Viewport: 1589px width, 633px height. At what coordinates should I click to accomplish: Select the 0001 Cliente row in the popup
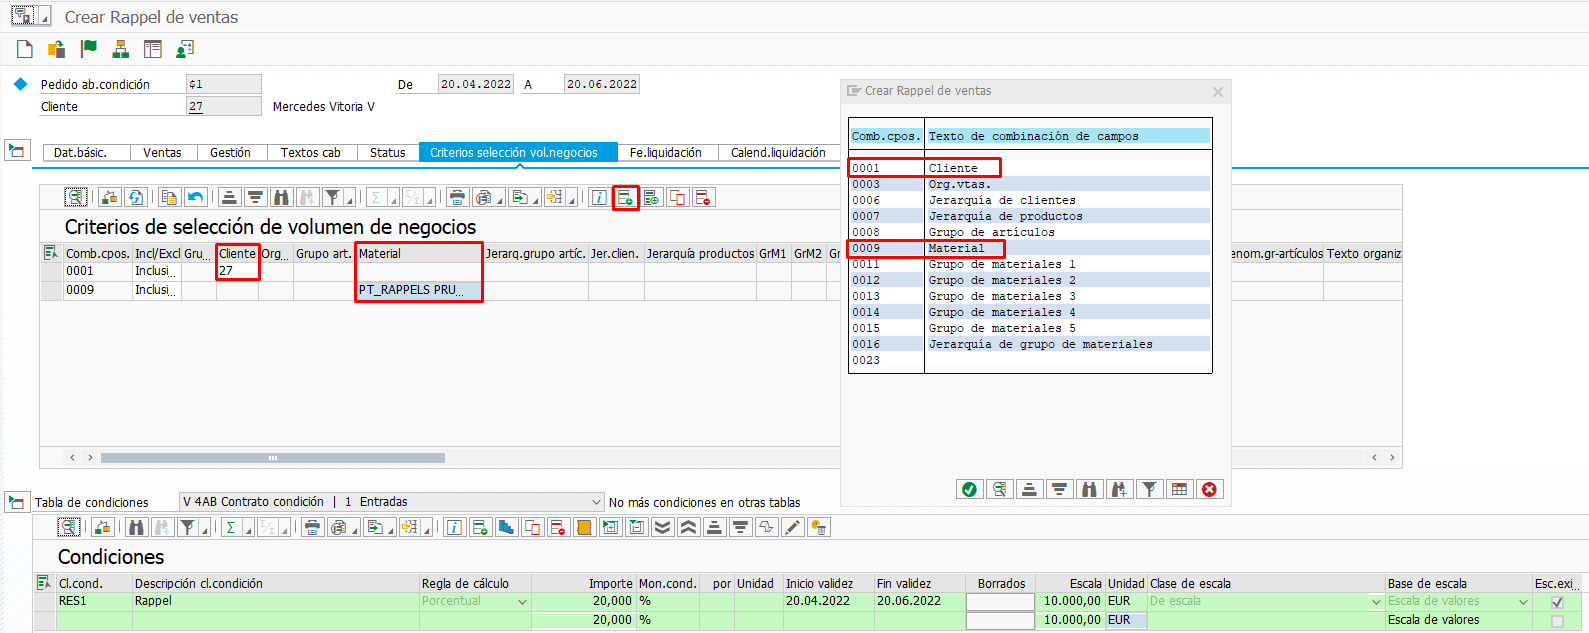tap(1030, 168)
